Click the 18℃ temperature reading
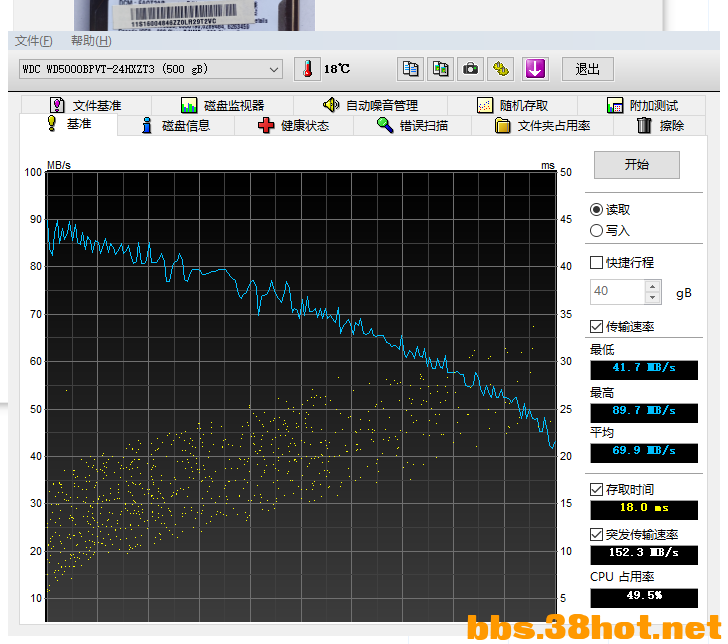Screen dimensions: 728x644 pyautogui.click(x=337, y=69)
